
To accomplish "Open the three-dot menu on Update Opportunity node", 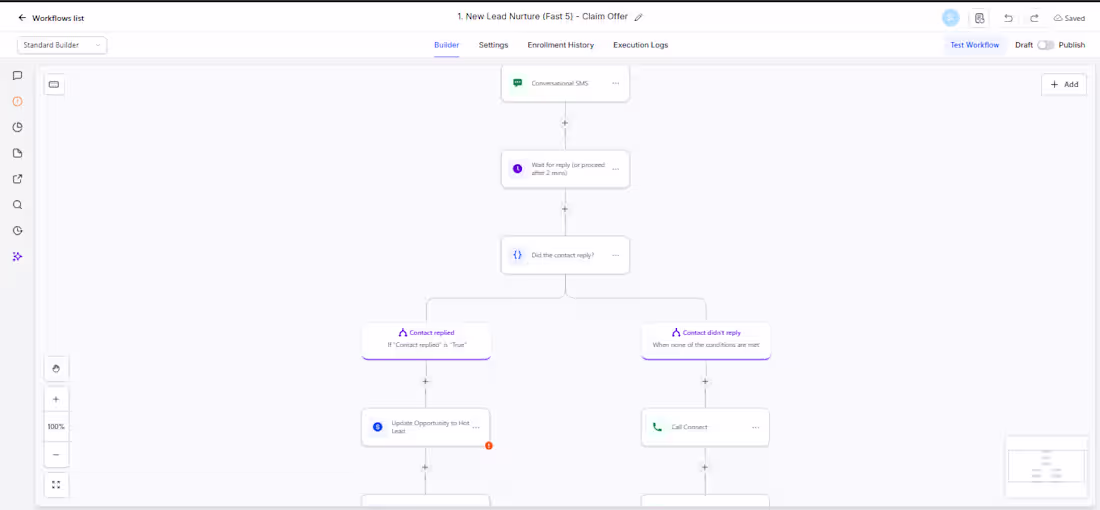I will click(476, 427).
